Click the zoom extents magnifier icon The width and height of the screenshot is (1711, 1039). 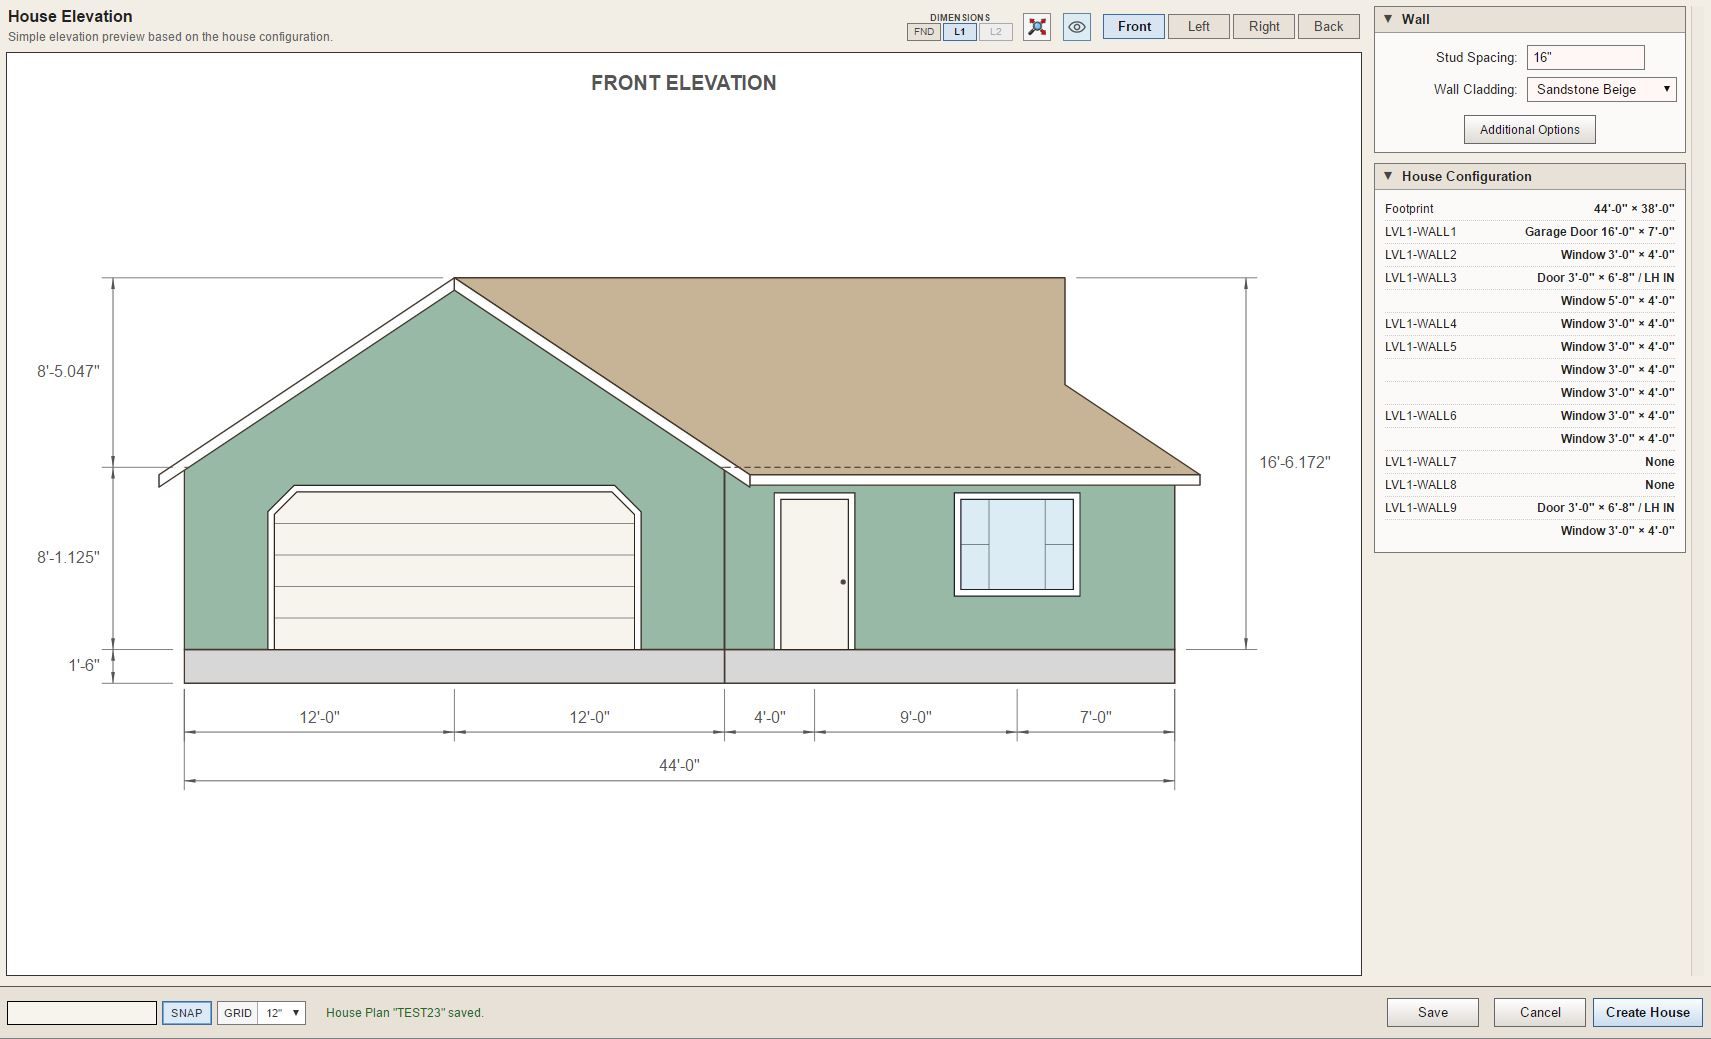[x=1037, y=27]
